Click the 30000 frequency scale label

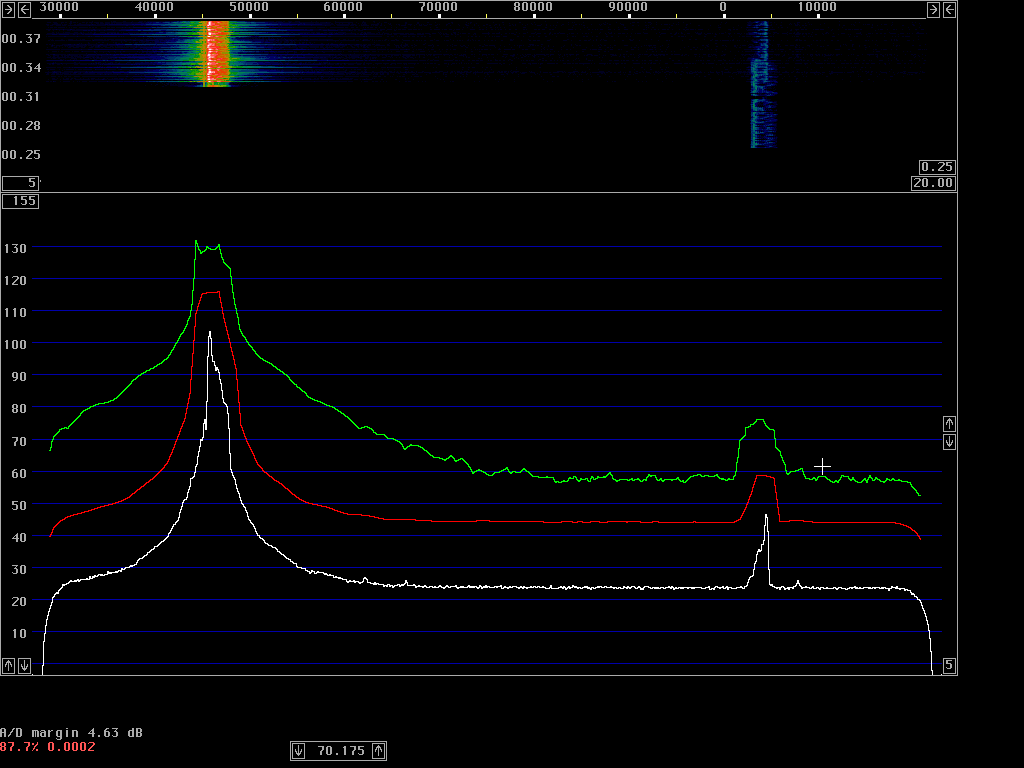tap(59, 7)
